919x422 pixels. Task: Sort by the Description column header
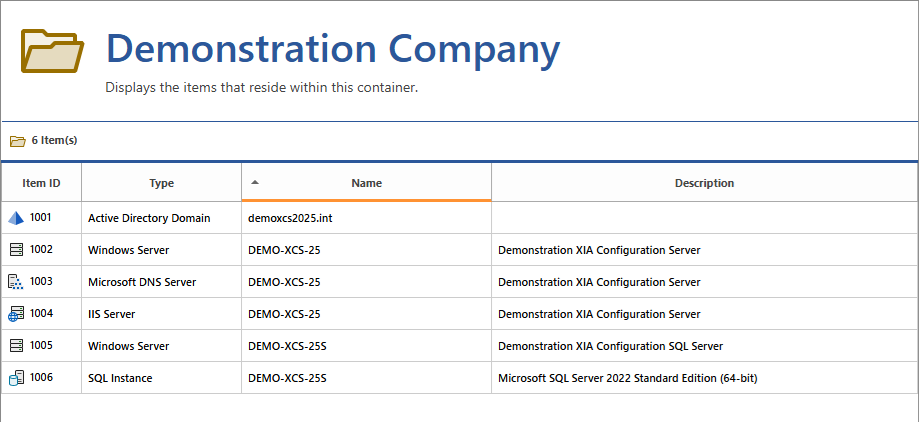tap(704, 184)
